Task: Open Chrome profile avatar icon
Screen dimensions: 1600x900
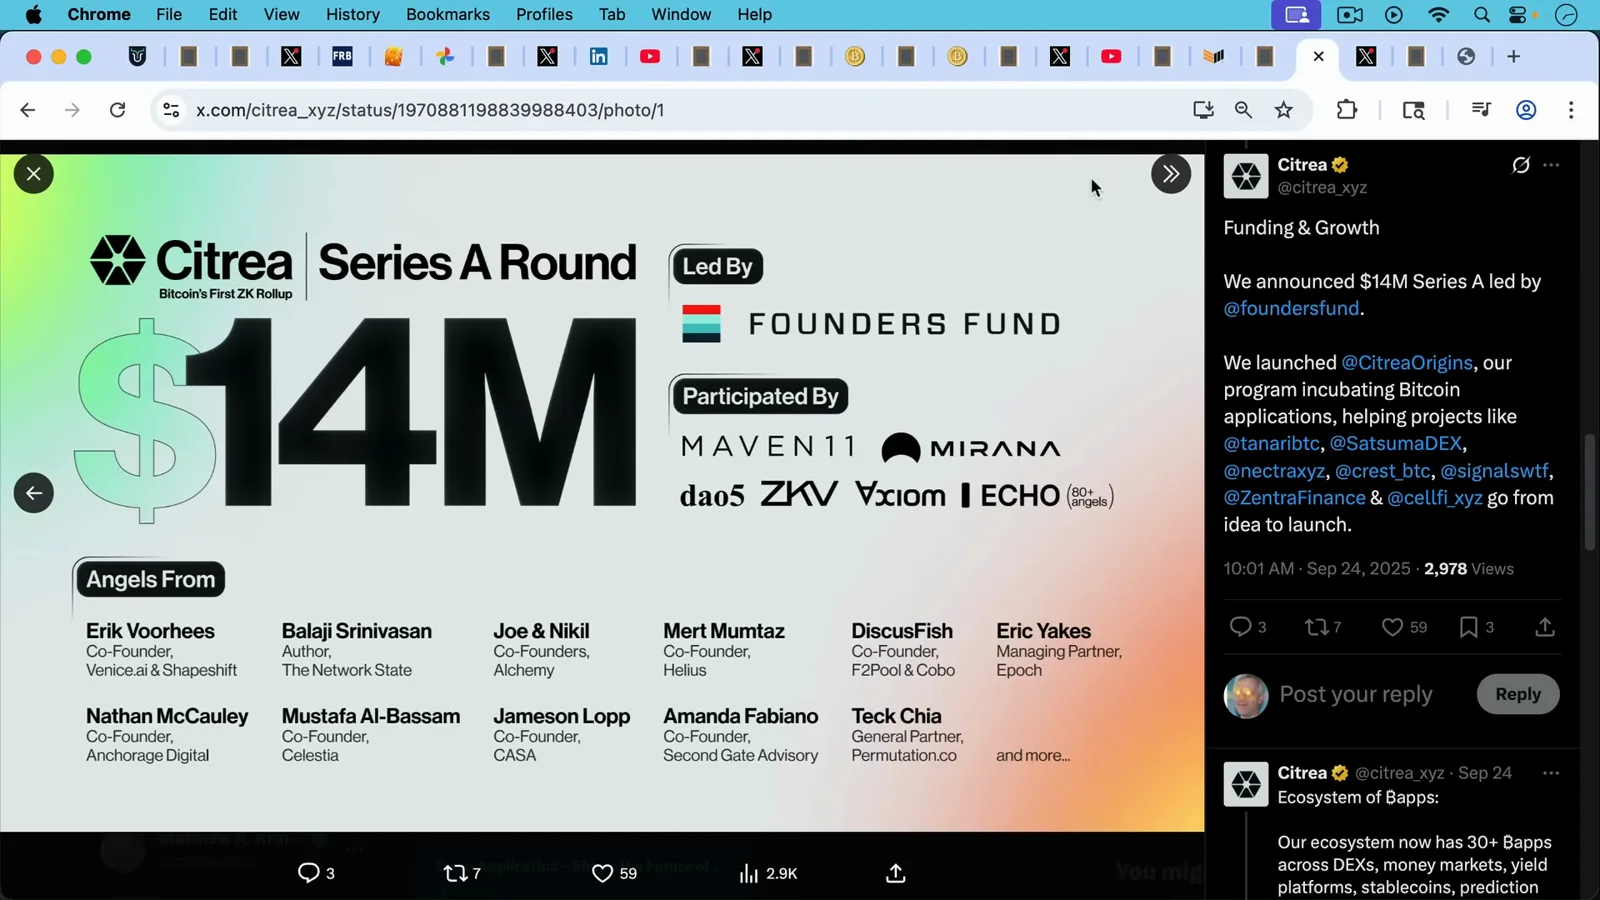Action: [1526, 110]
